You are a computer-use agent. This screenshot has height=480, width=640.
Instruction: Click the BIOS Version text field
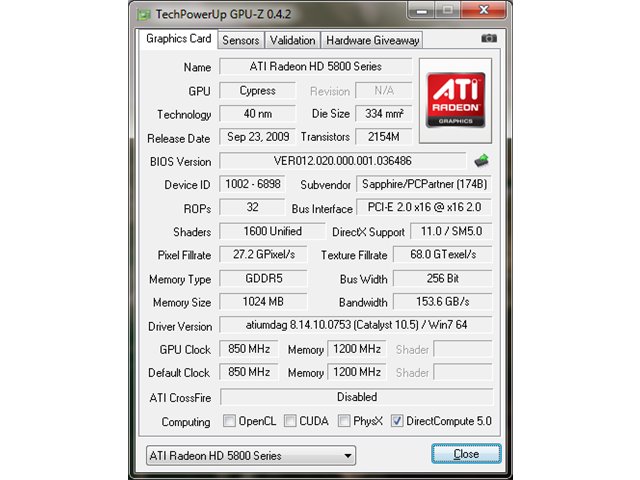tap(342, 161)
